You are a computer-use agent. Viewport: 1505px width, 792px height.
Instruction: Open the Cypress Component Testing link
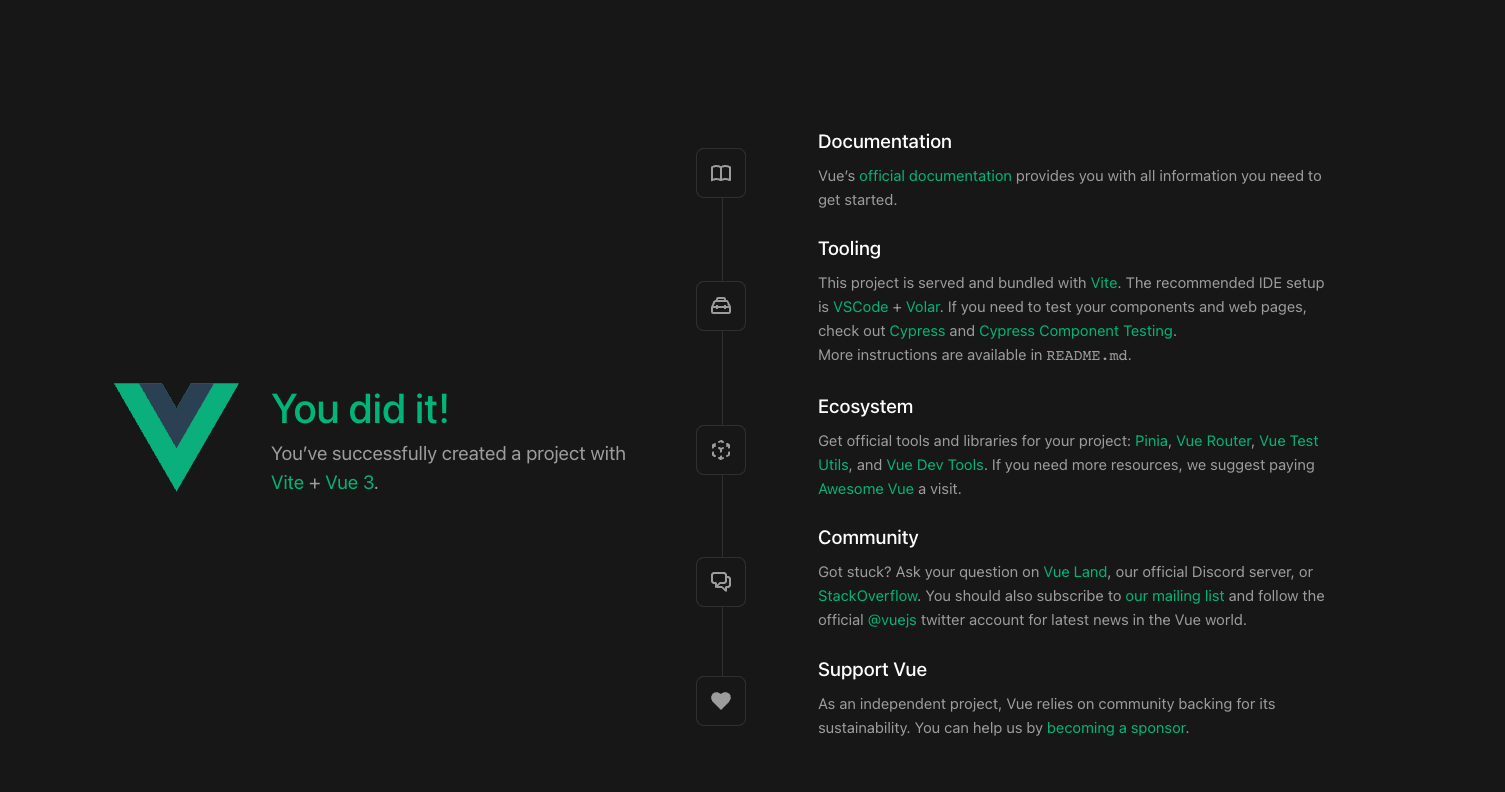[1076, 331]
